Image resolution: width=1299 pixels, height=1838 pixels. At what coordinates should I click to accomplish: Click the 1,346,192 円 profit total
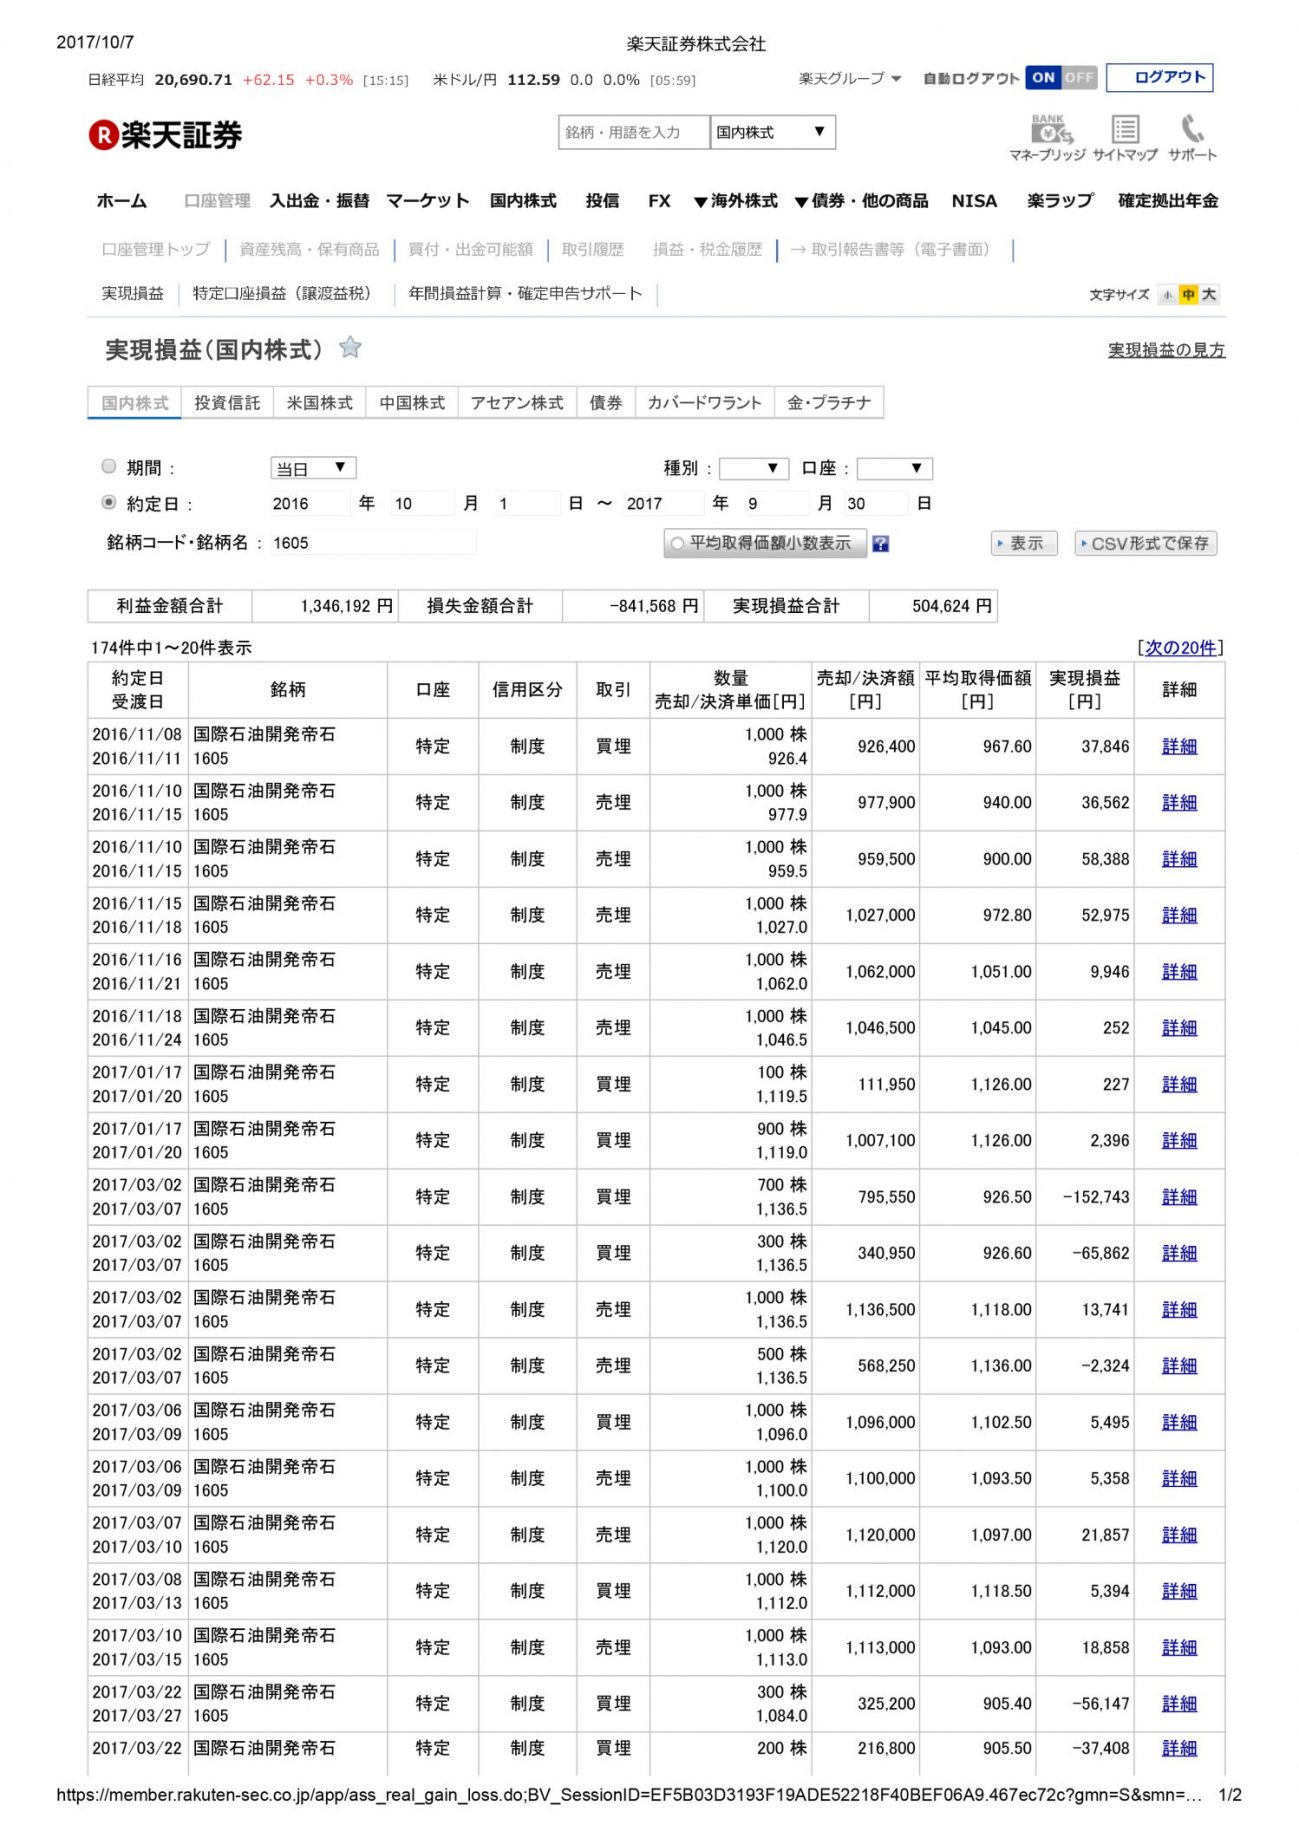(x=346, y=606)
